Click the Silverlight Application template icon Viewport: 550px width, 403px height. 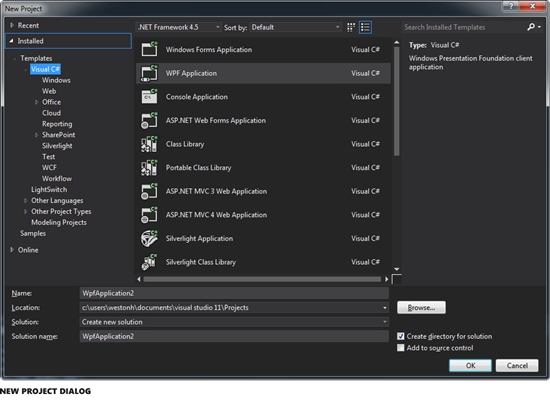[x=149, y=239]
